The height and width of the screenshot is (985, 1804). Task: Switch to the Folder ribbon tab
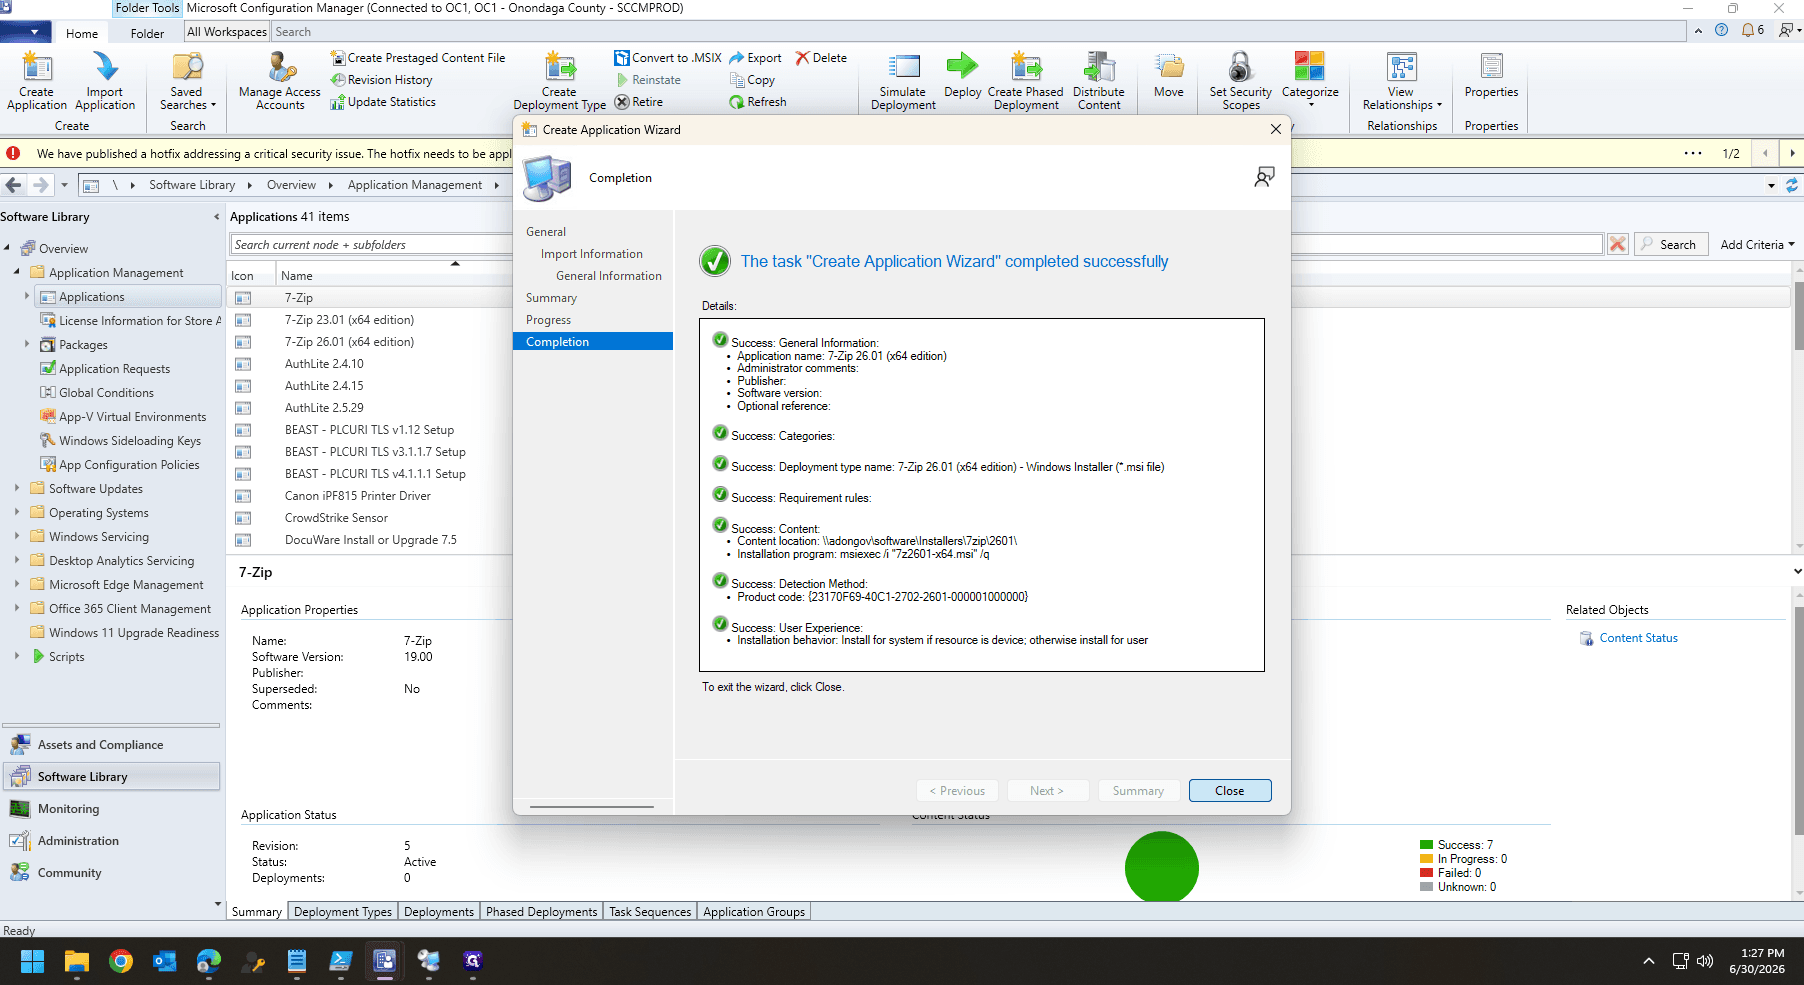point(147,33)
